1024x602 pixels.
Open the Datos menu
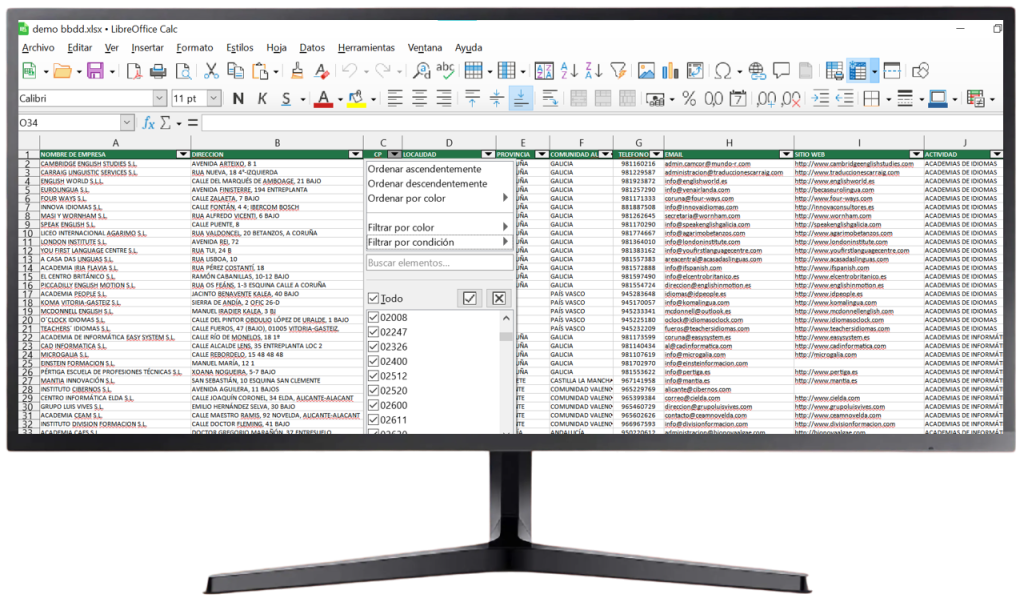(x=312, y=47)
